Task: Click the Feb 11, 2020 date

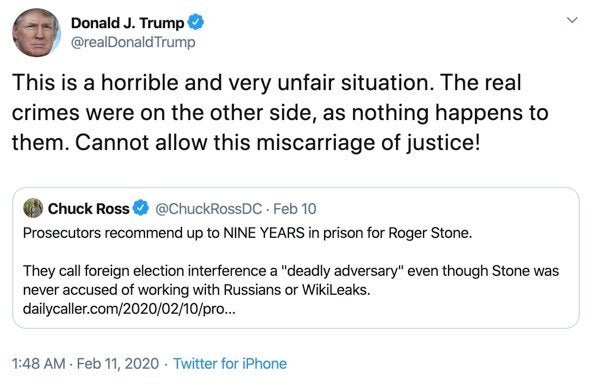Action: [118, 364]
